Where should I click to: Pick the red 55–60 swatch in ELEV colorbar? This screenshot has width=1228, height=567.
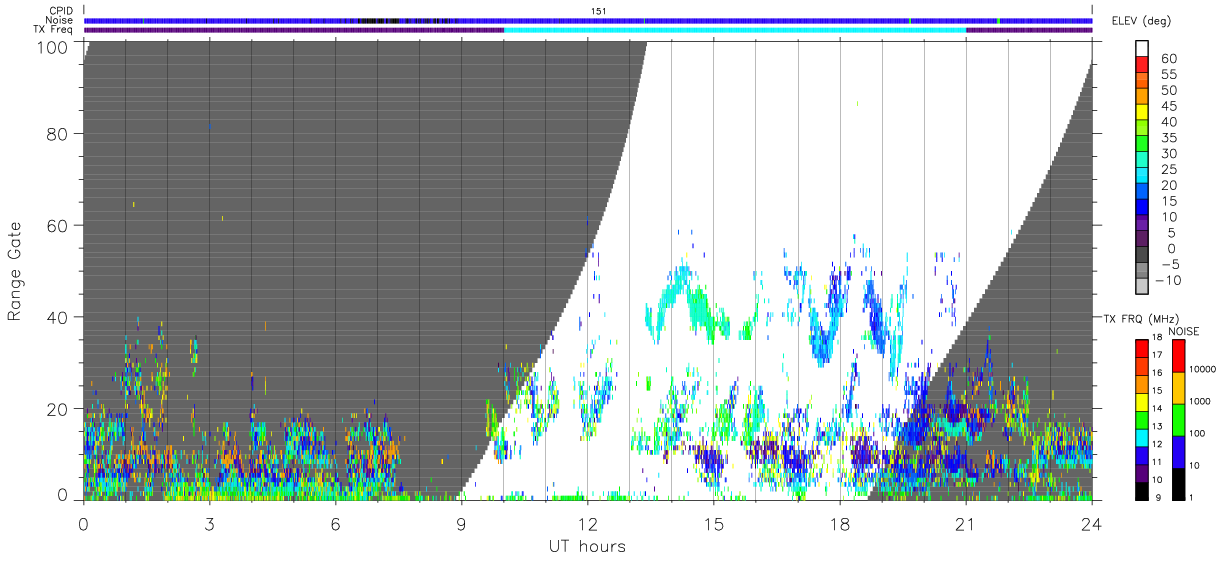(x=1143, y=66)
